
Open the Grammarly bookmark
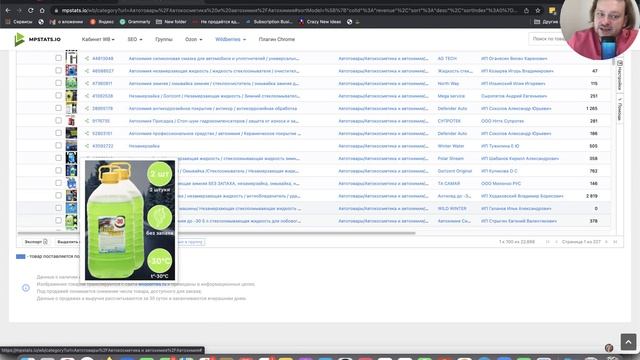(x=135, y=22)
